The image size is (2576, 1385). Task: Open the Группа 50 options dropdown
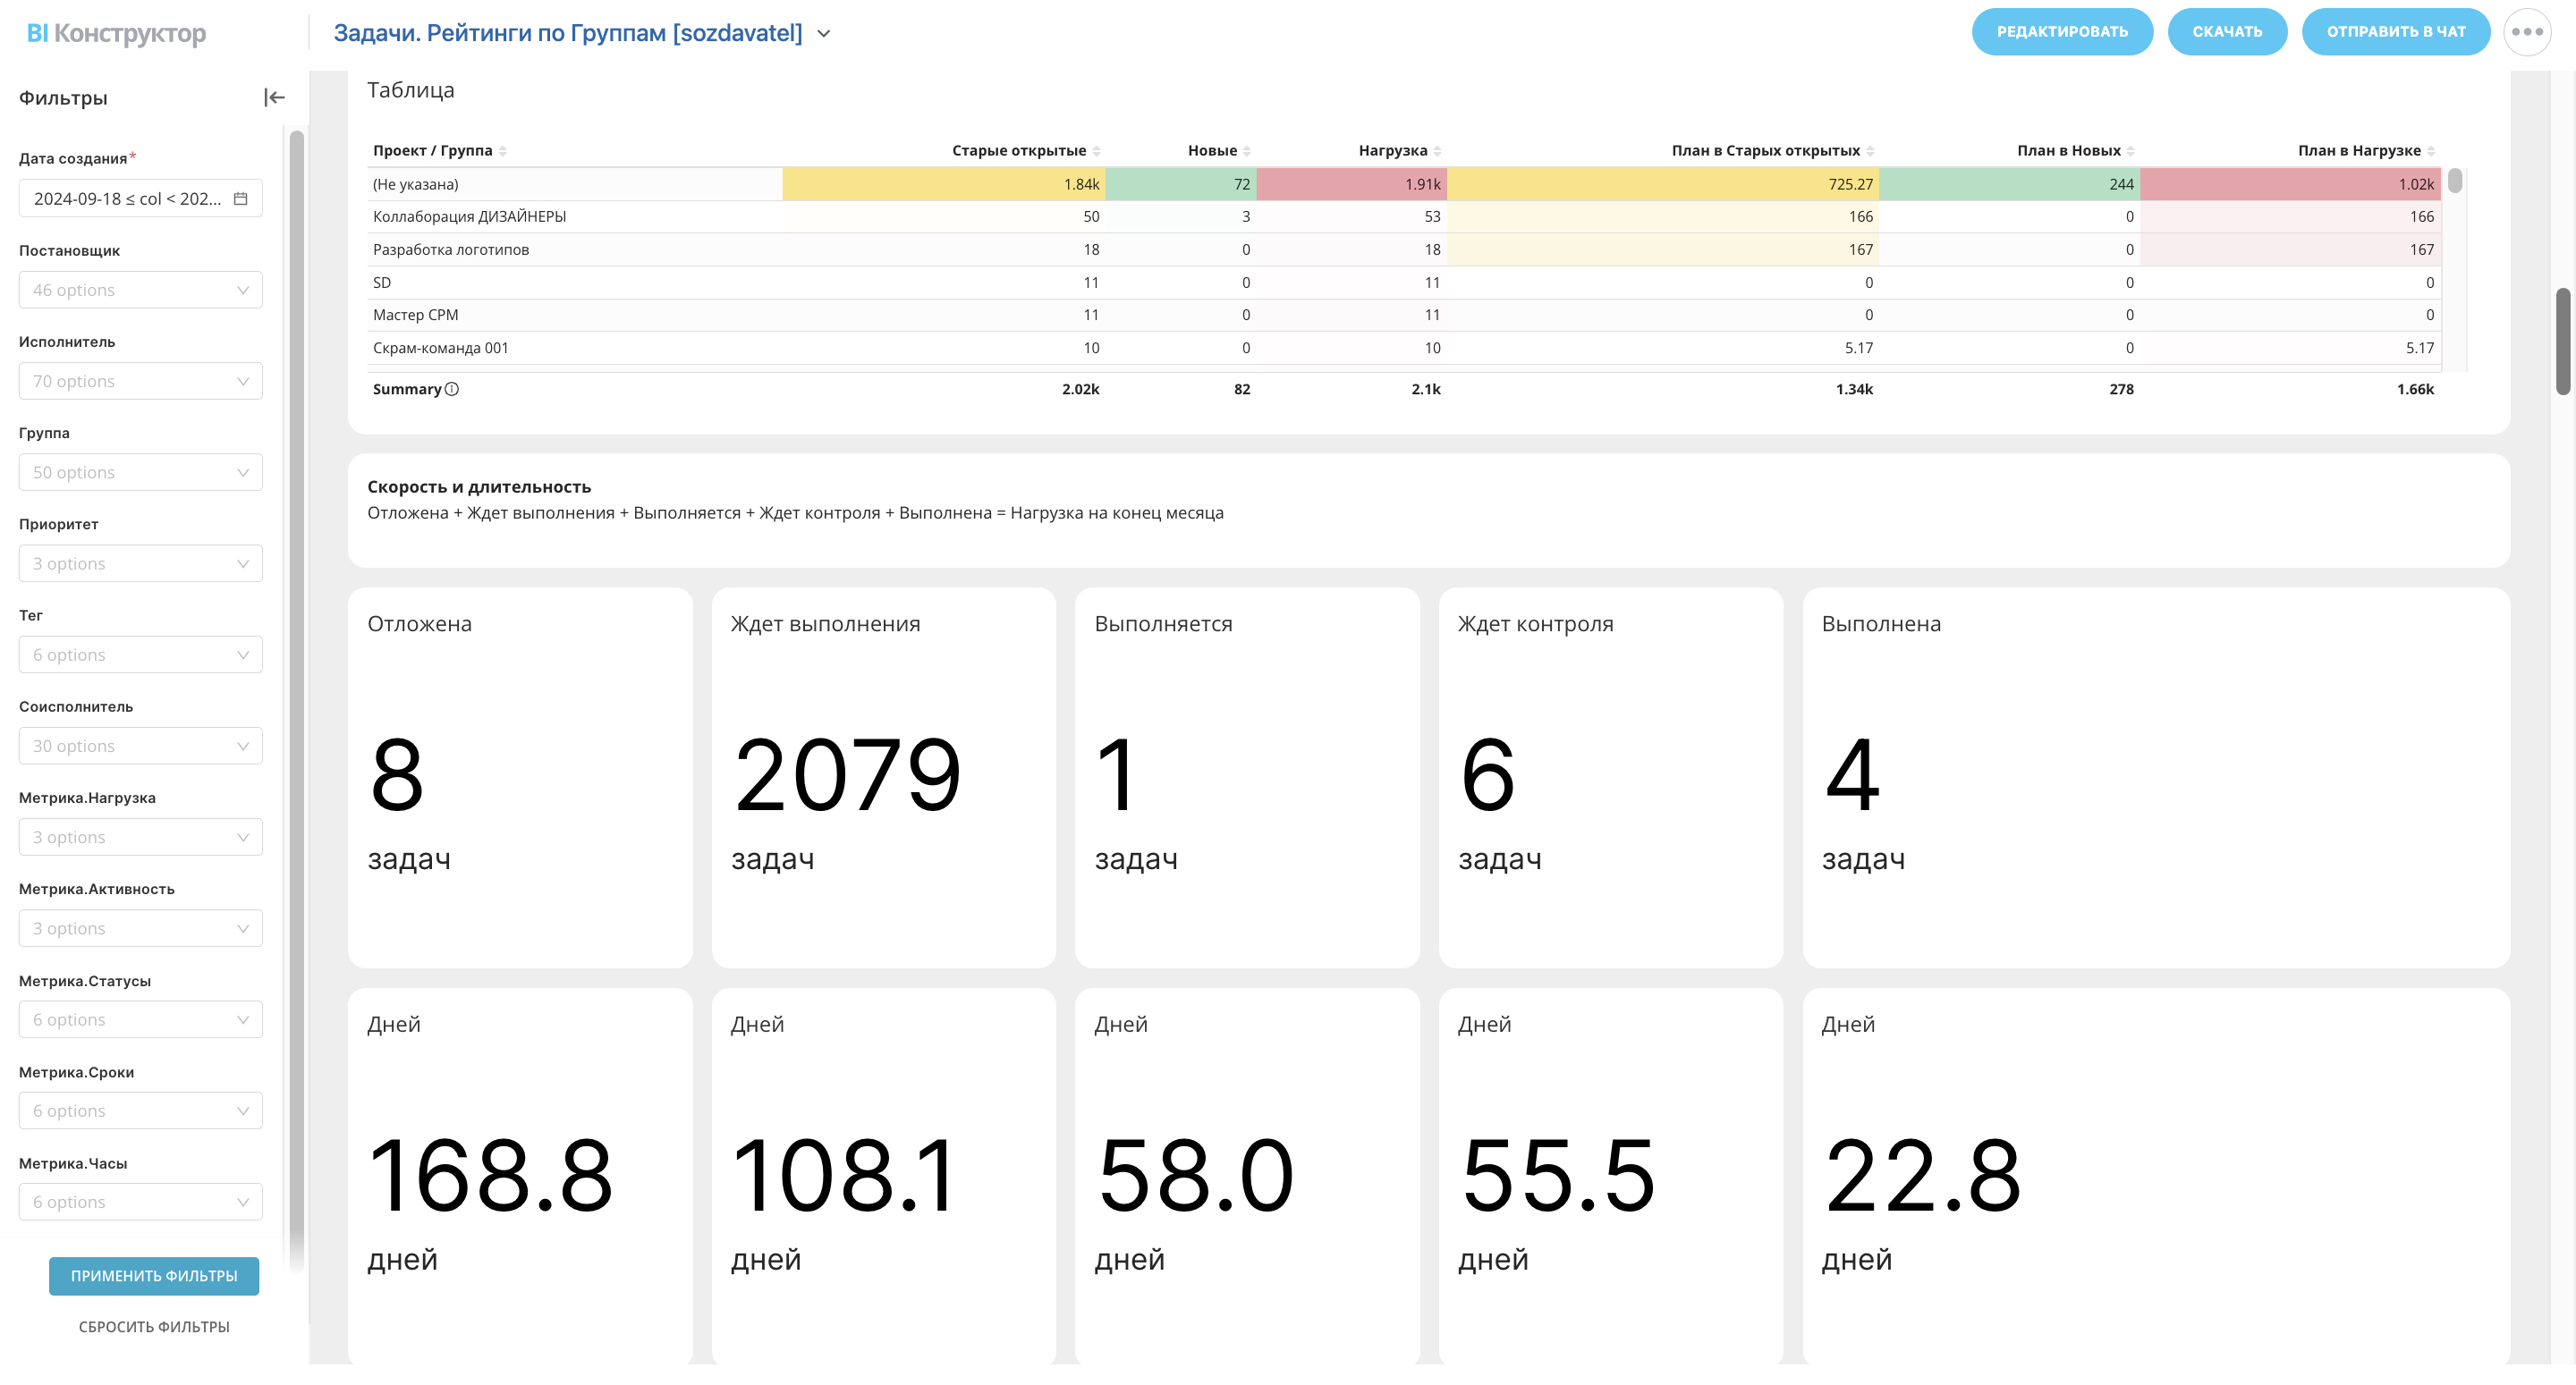tap(140, 472)
